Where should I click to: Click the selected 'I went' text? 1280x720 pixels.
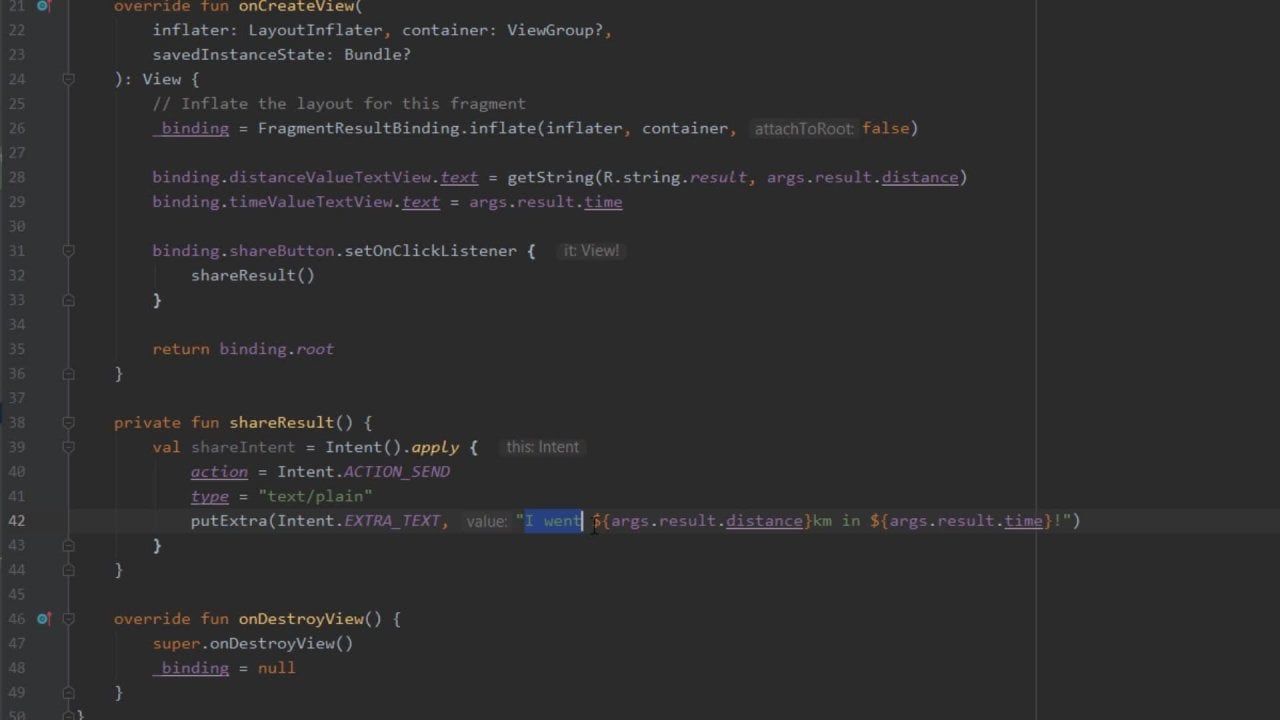point(553,521)
